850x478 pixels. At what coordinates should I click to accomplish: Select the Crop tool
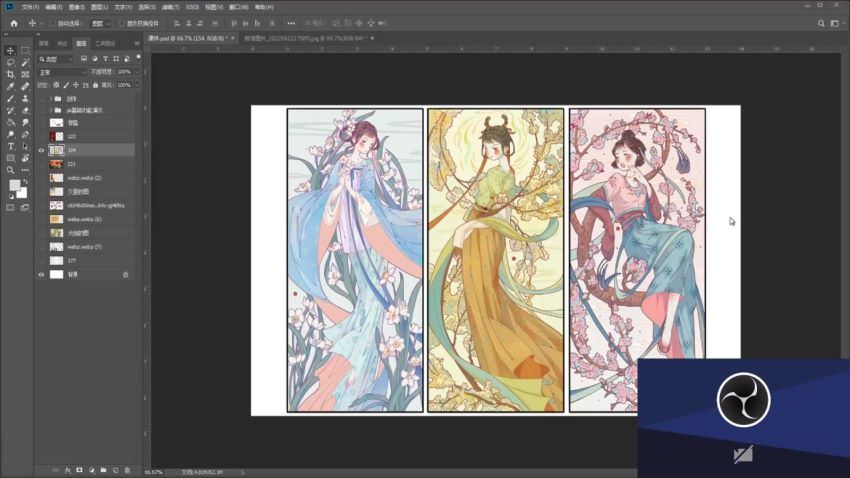tap(10, 74)
